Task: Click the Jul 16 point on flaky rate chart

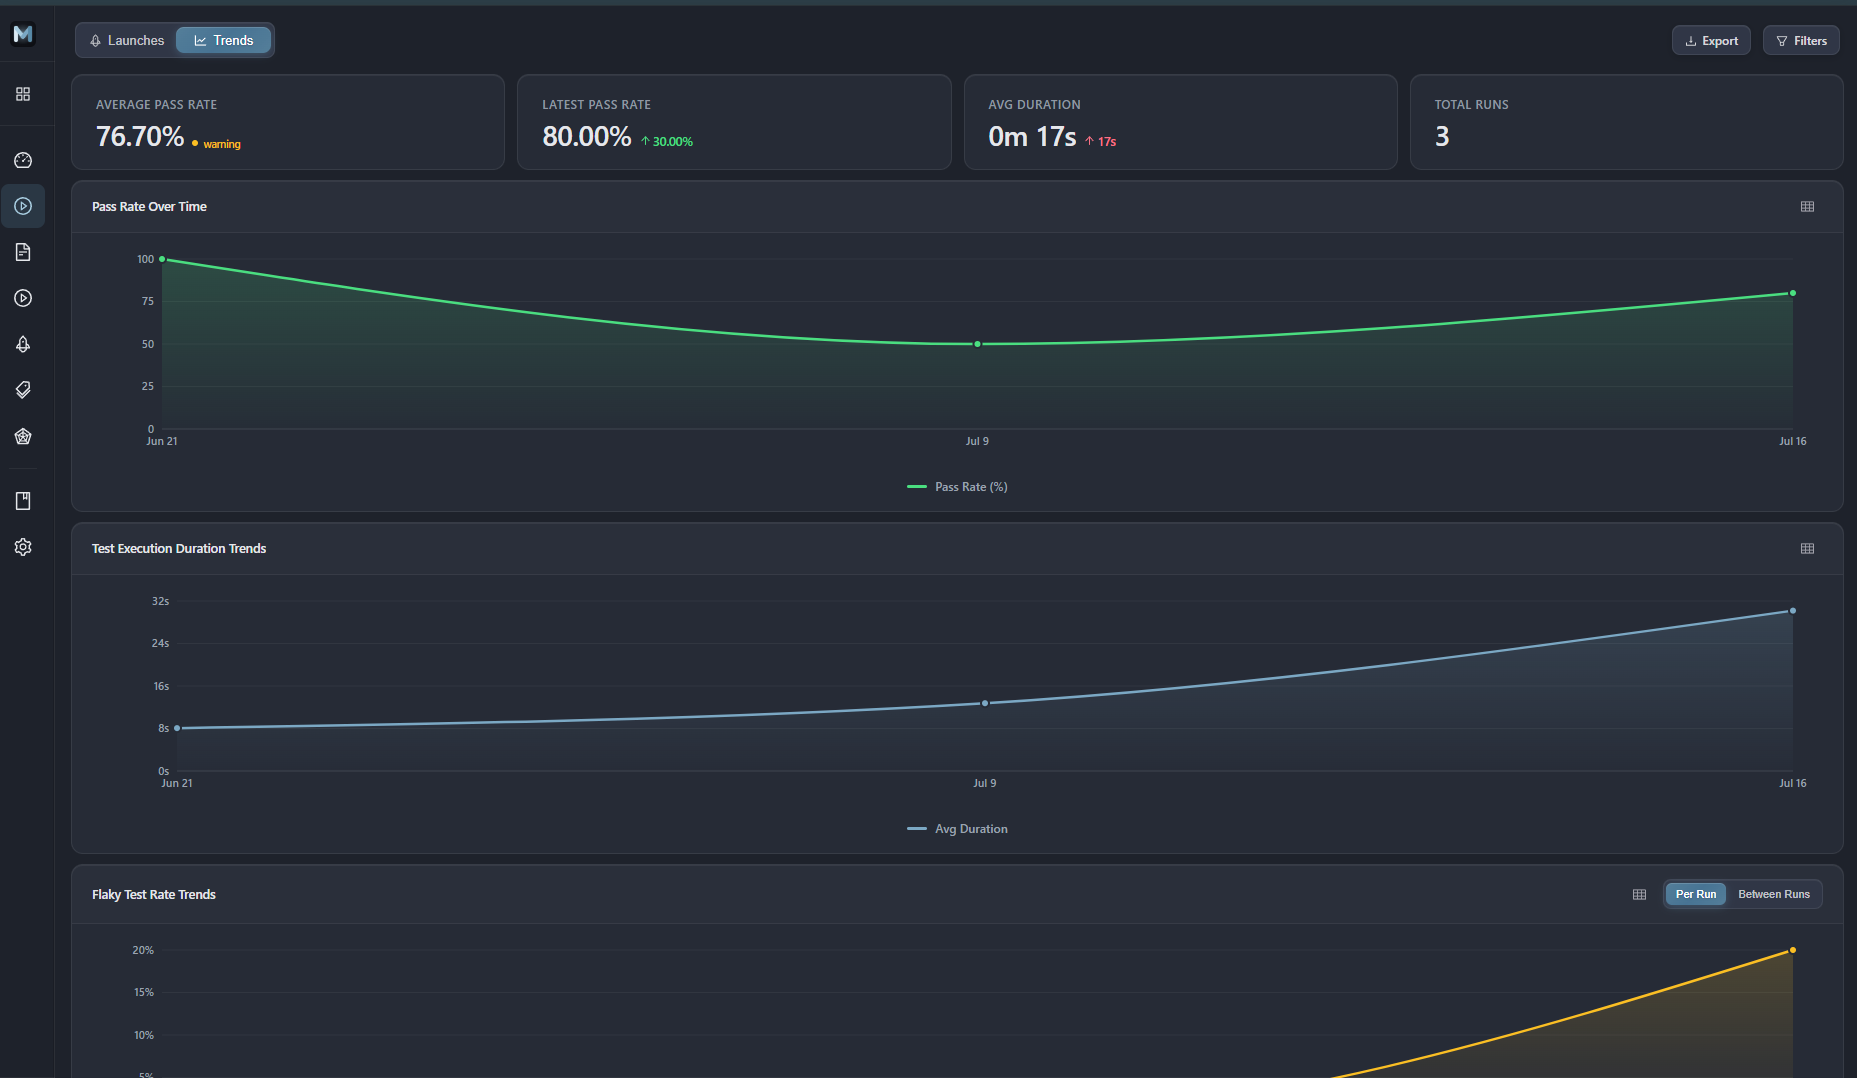Action: [x=1792, y=950]
